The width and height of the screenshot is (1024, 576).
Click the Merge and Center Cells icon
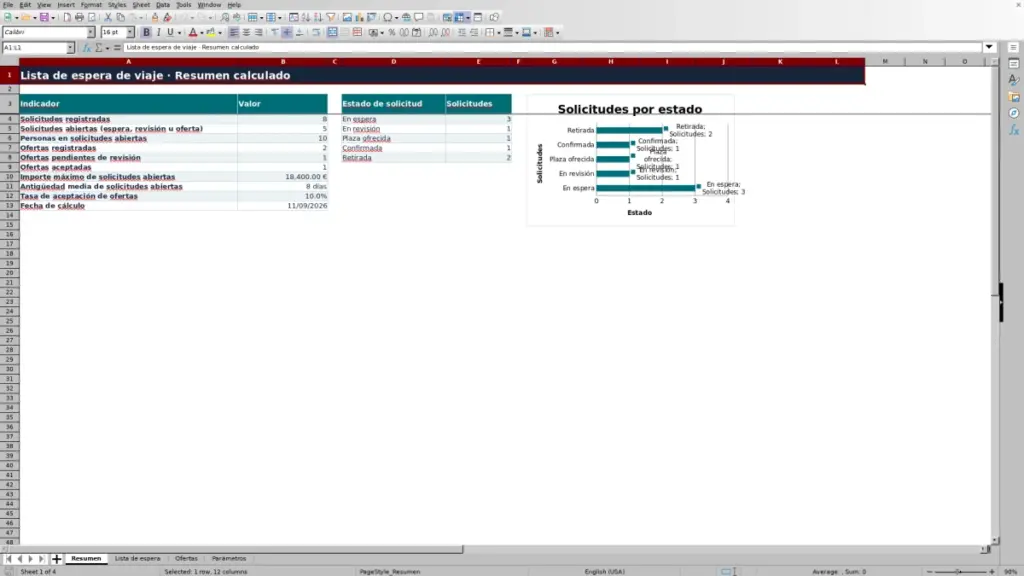tap(332, 33)
